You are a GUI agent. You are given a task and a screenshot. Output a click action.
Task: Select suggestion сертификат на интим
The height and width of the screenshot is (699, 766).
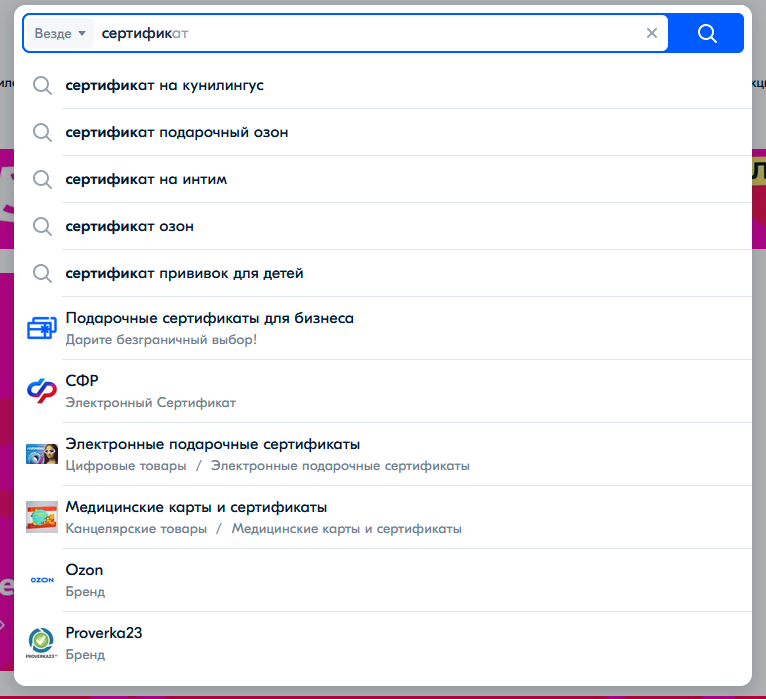click(383, 179)
